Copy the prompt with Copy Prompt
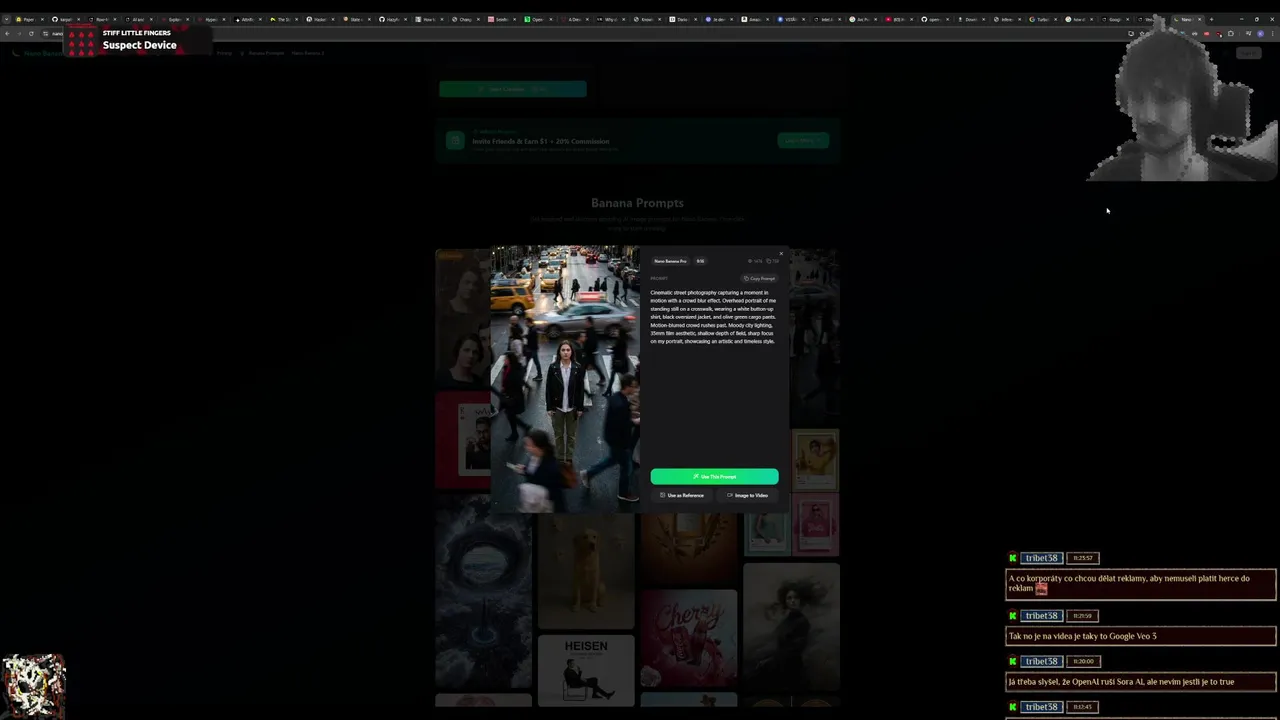 [760, 278]
